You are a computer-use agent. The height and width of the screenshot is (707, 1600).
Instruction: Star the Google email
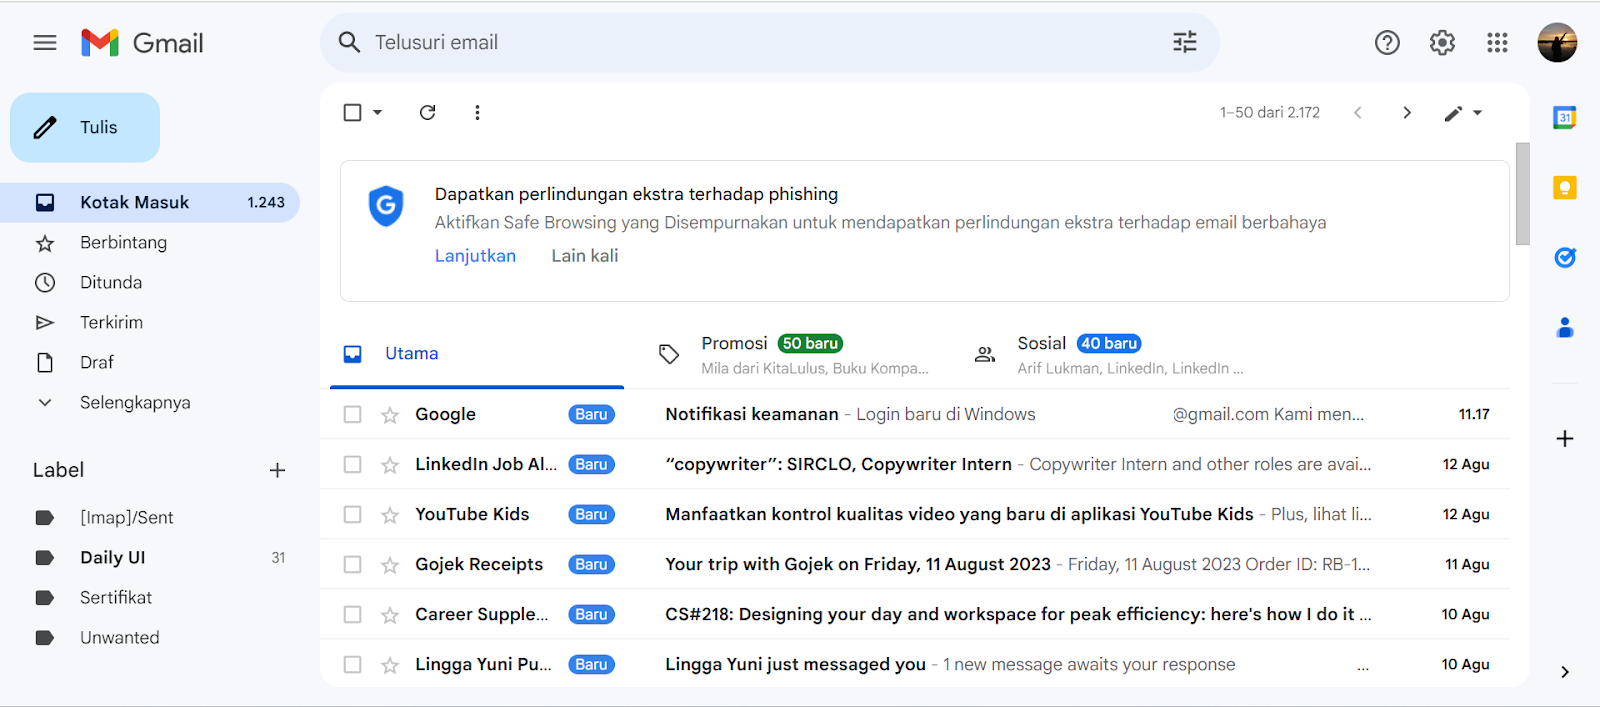tap(390, 415)
